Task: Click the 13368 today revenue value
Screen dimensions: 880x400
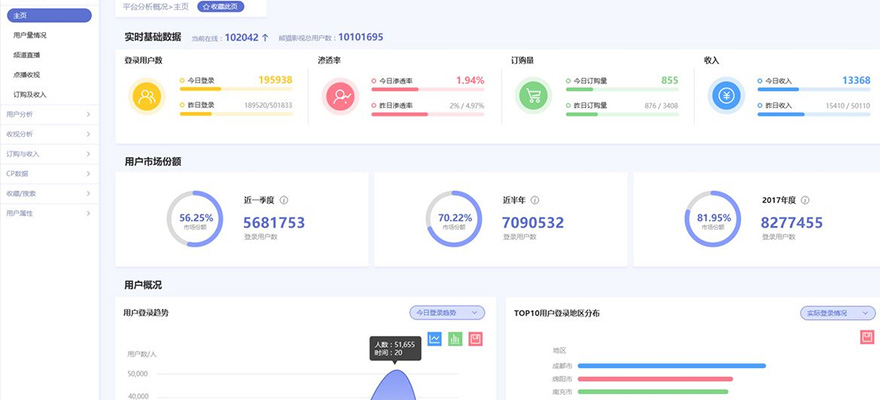Action: click(856, 80)
